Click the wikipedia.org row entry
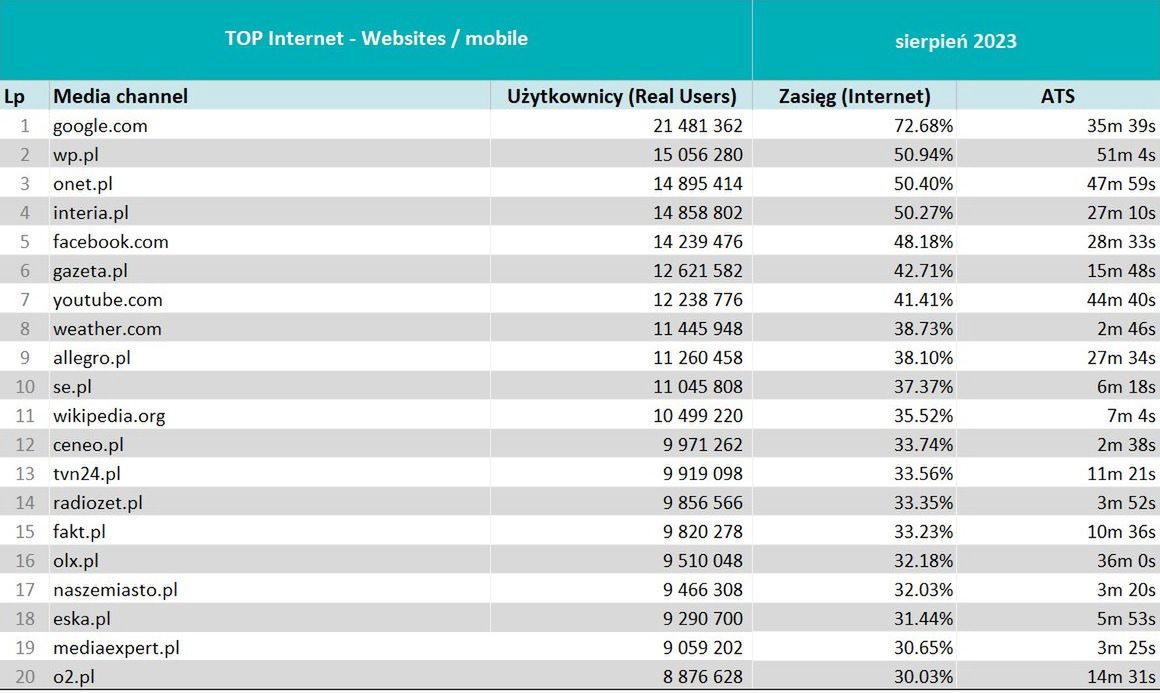The width and height of the screenshot is (1160, 693). pyautogui.click(x=109, y=416)
